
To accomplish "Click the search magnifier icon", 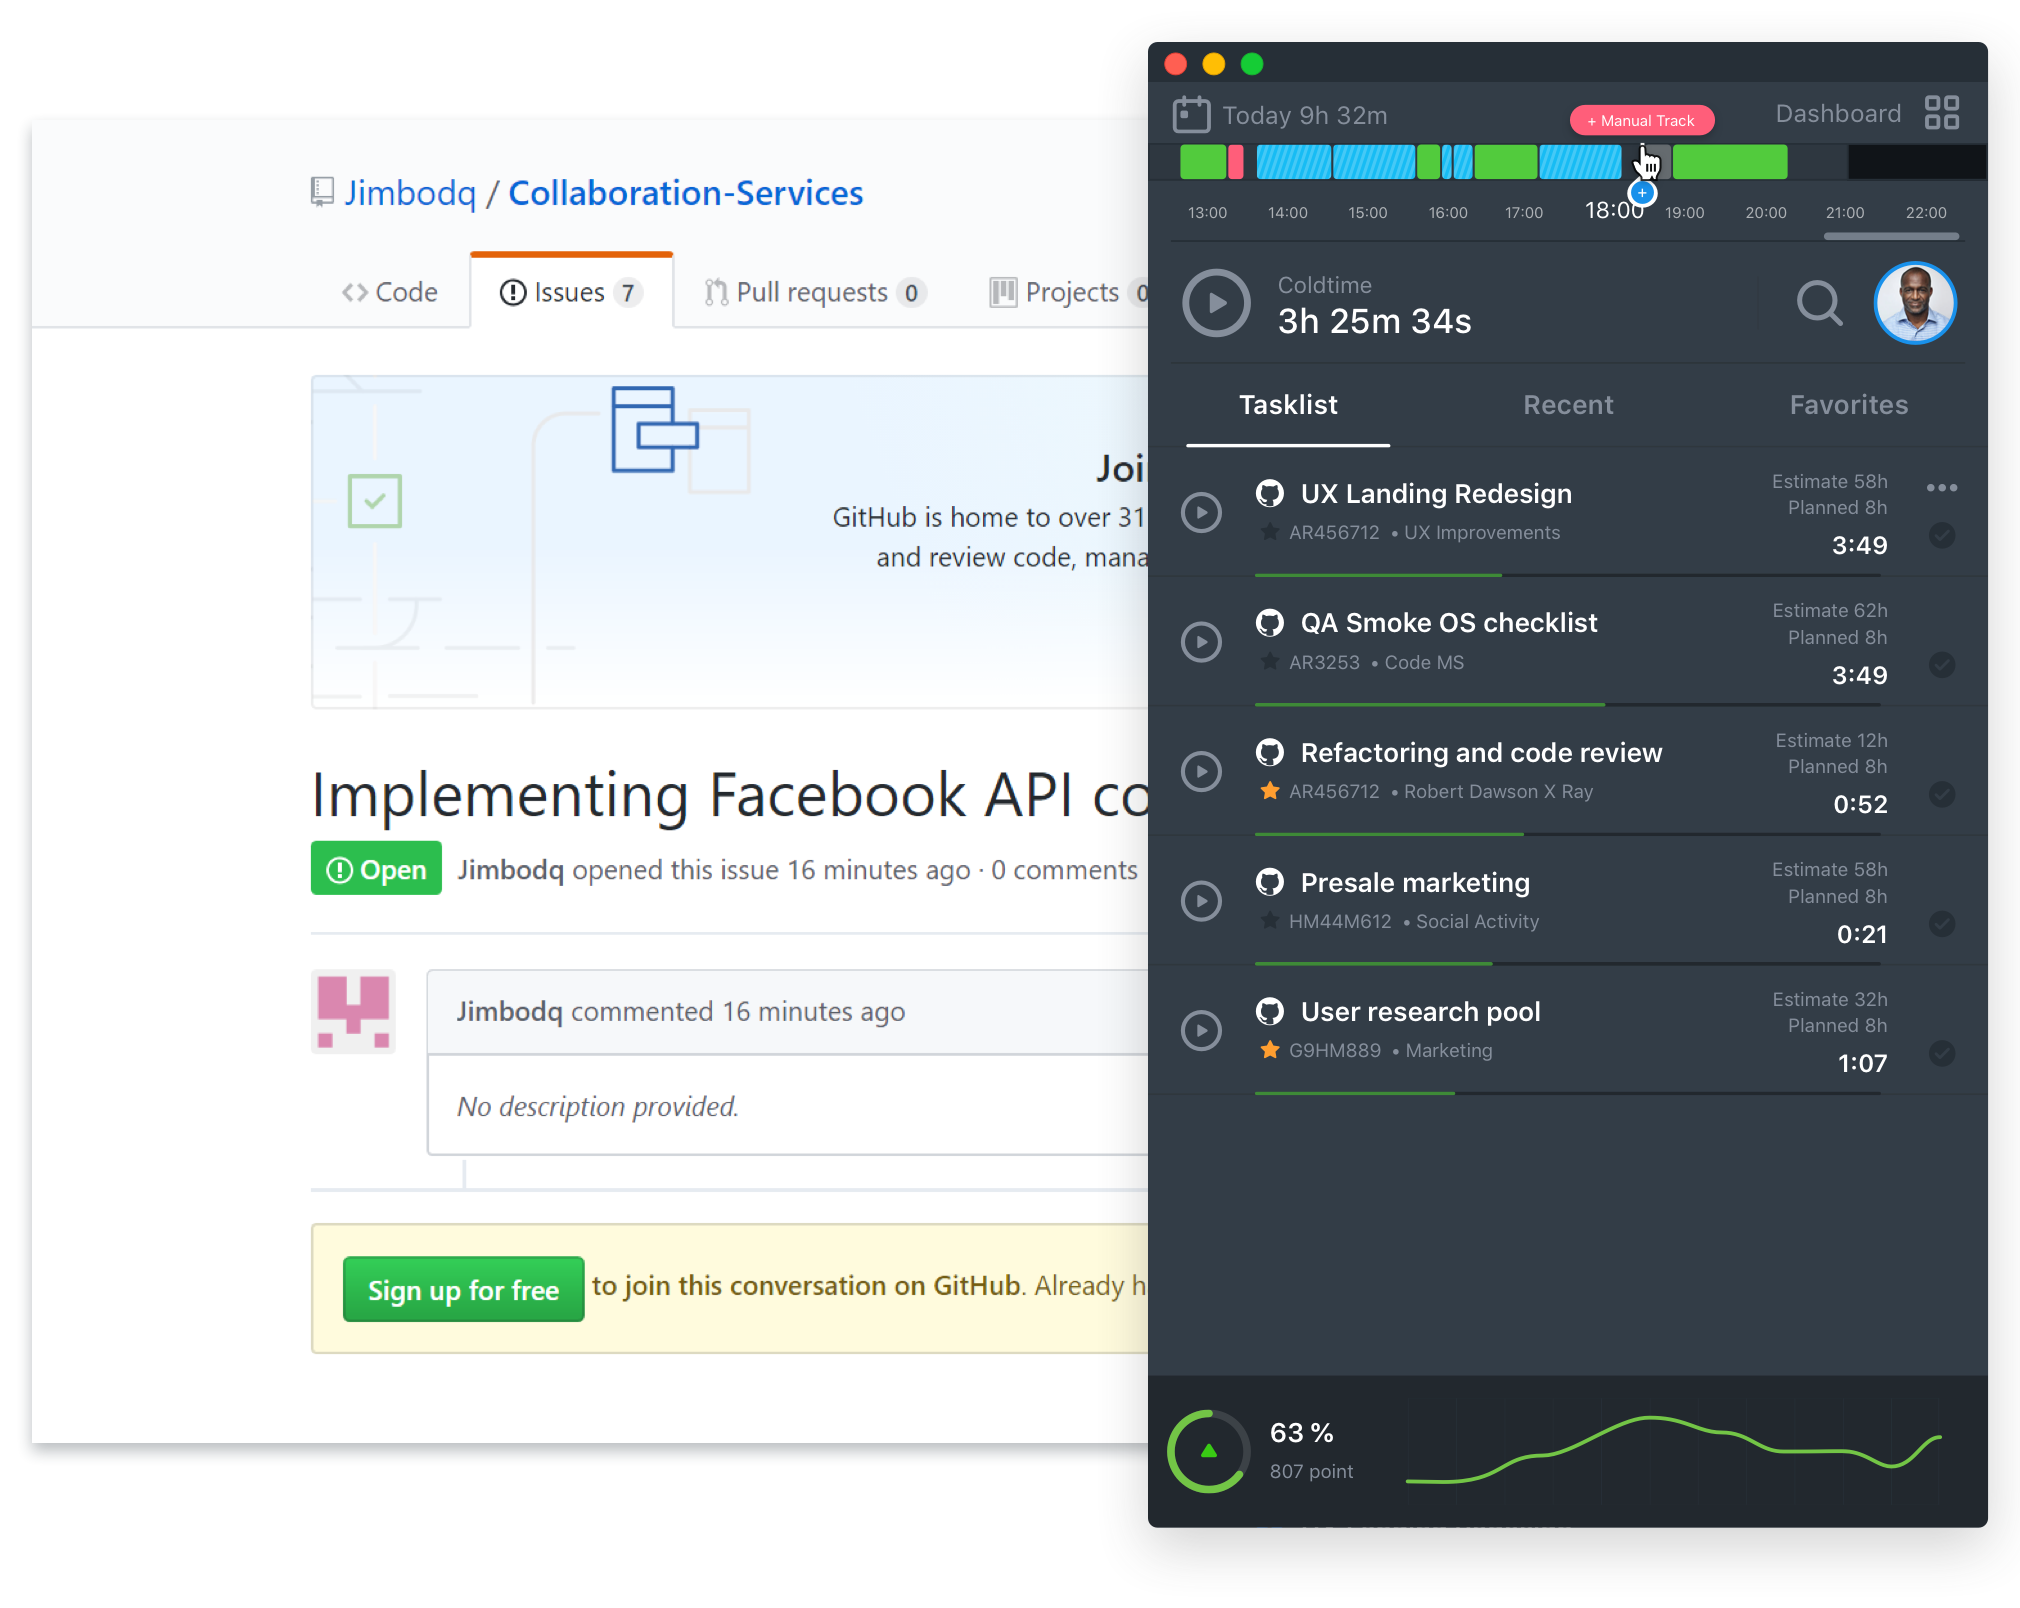I will click(x=1818, y=302).
